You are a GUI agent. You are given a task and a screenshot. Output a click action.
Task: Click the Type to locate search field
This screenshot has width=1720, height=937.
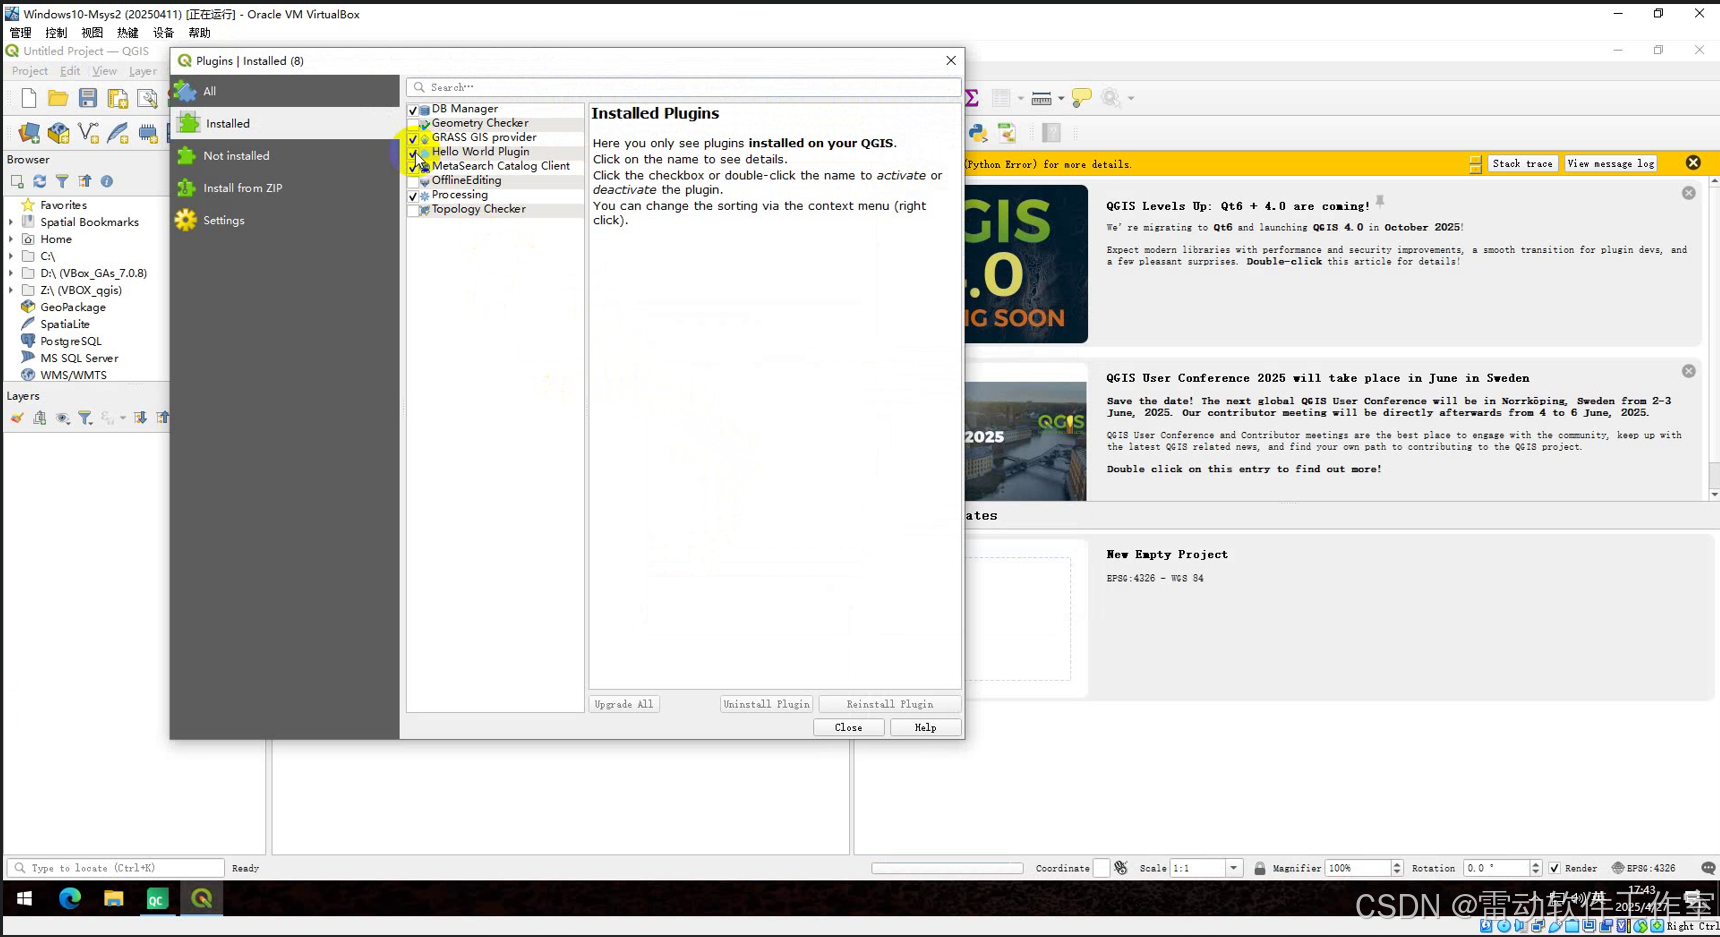115,868
